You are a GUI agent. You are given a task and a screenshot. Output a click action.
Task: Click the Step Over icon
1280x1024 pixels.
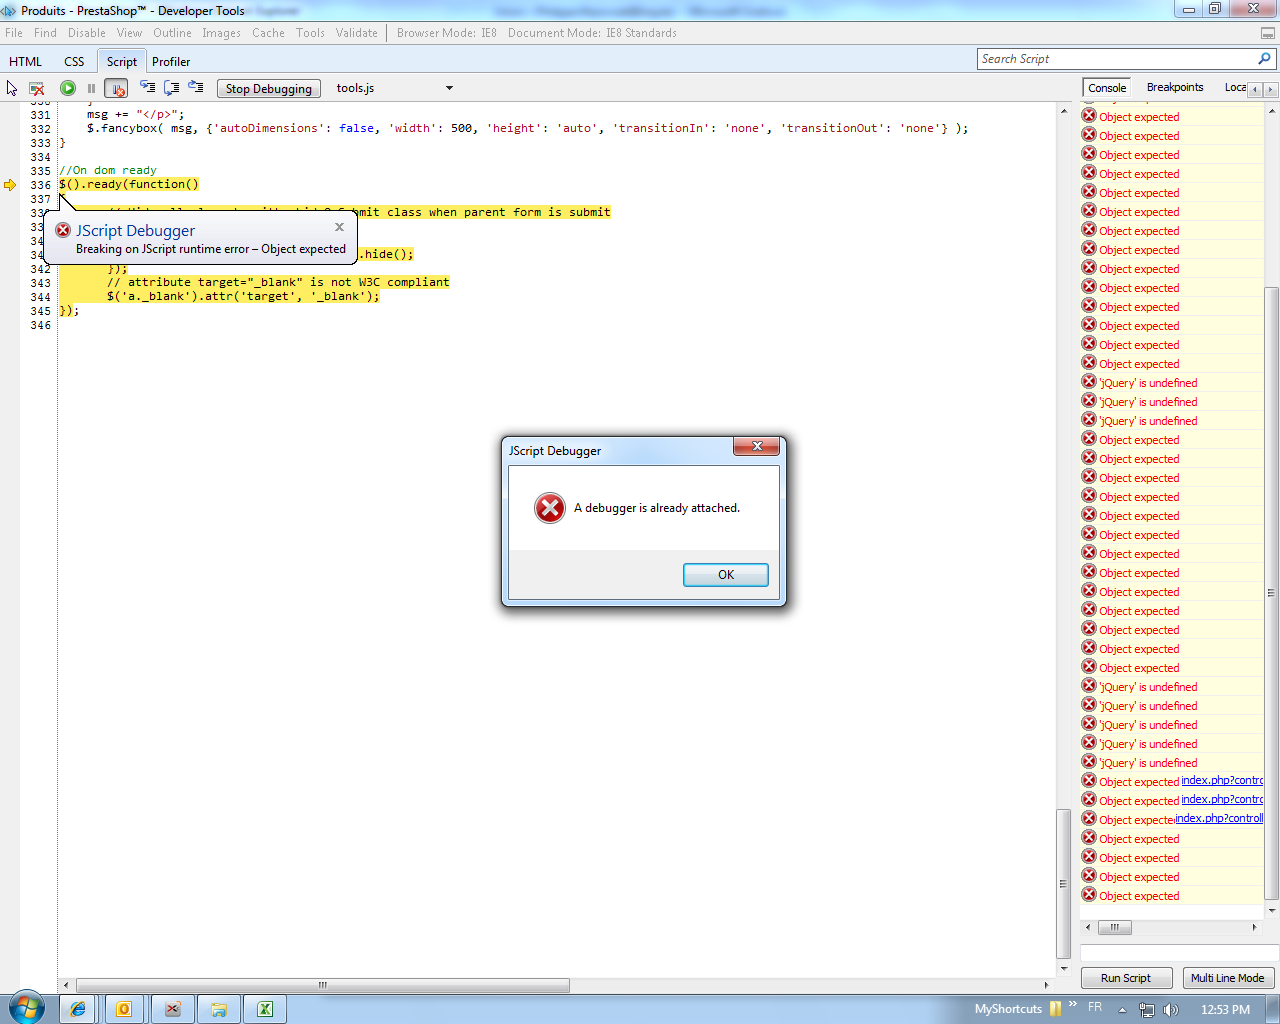coord(172,87)
